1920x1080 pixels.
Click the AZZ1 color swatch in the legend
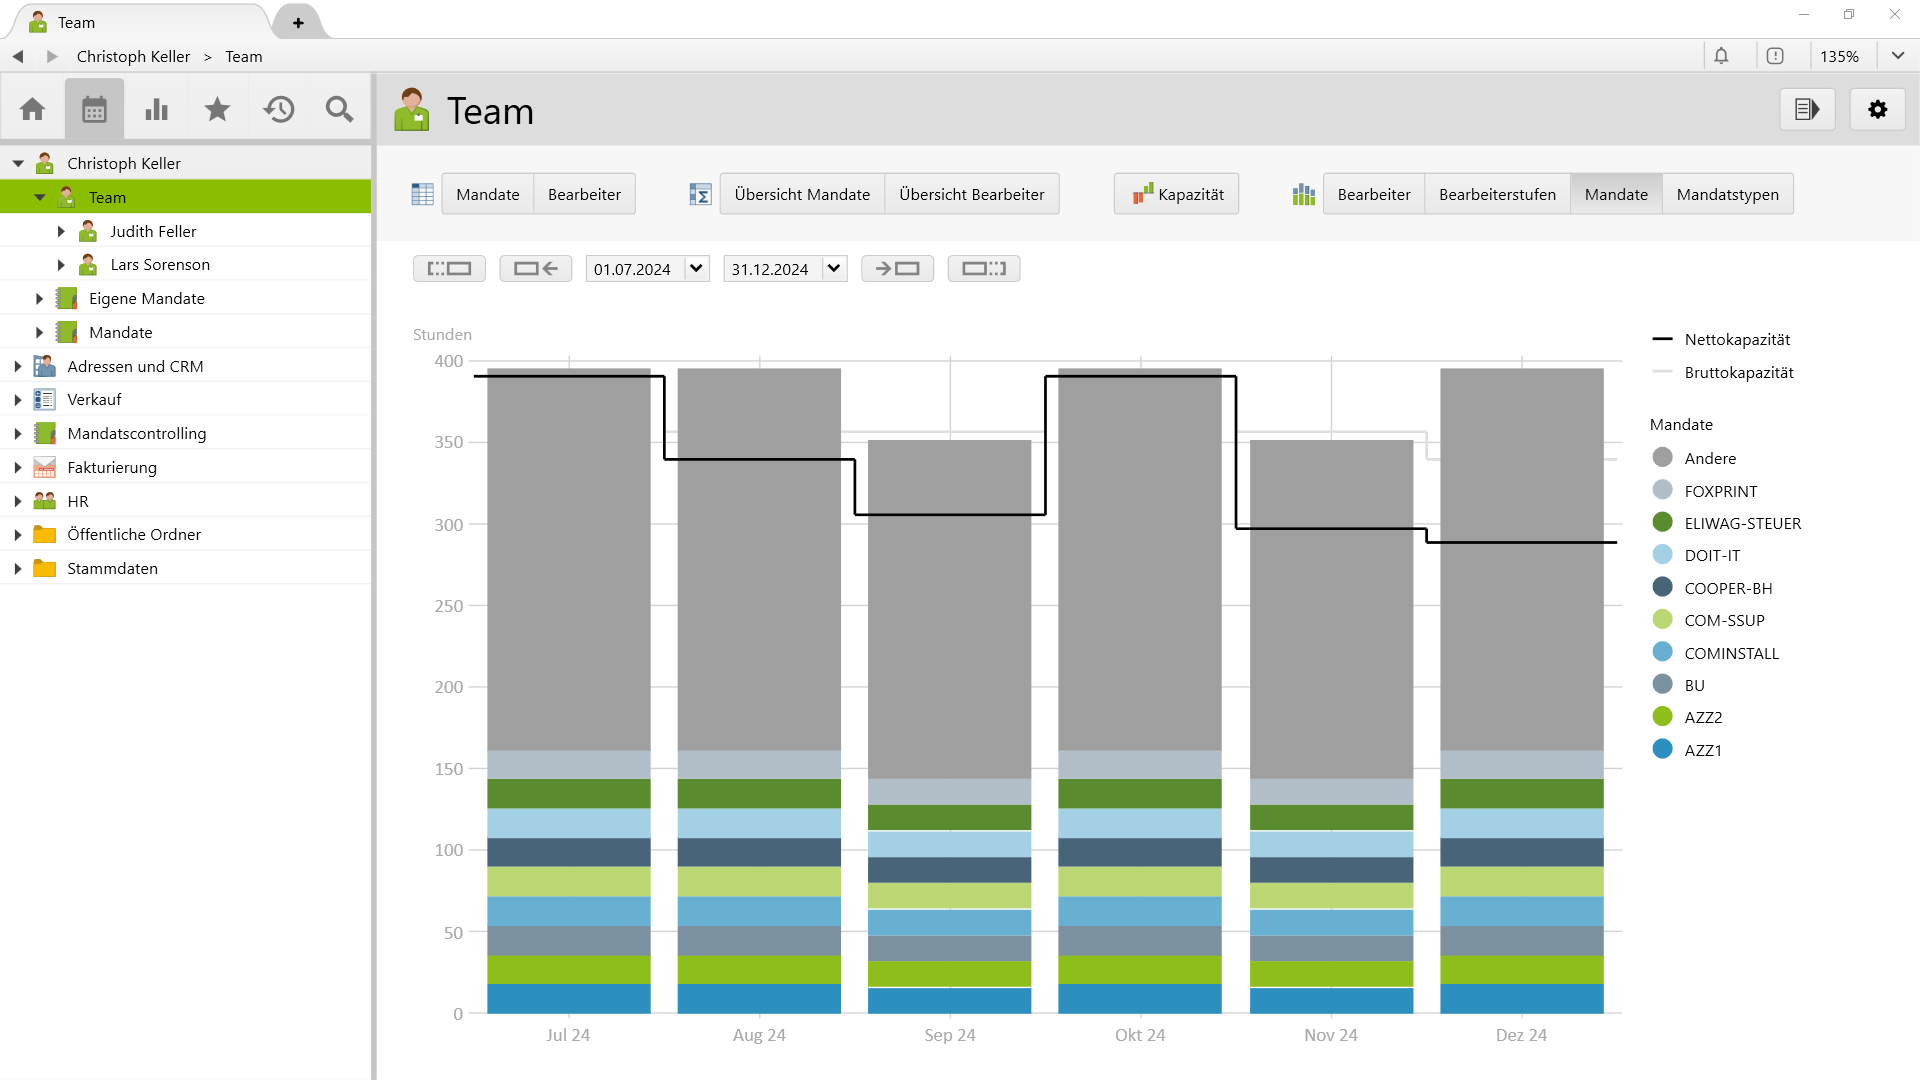[x=1662, y=749]
